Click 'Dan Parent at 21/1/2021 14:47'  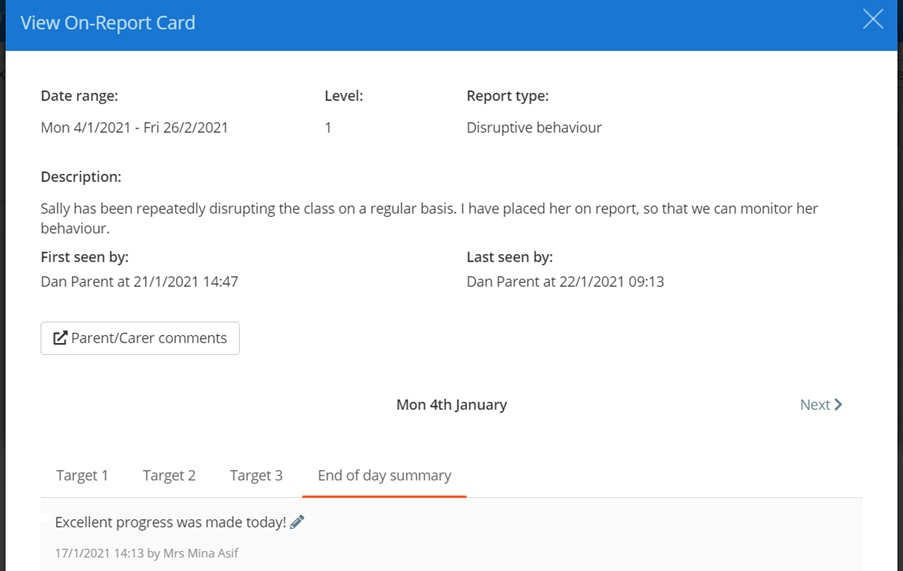click(139, 281)
